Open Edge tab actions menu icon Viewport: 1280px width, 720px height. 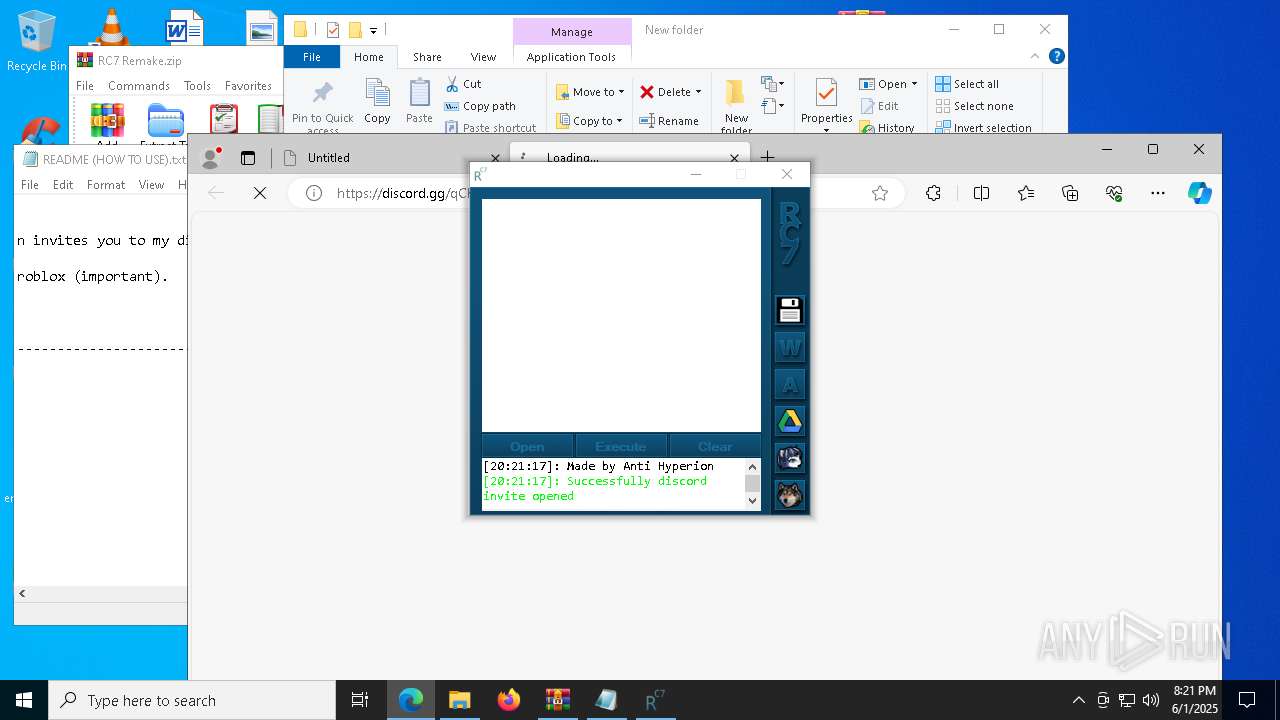tap(248, 157)
